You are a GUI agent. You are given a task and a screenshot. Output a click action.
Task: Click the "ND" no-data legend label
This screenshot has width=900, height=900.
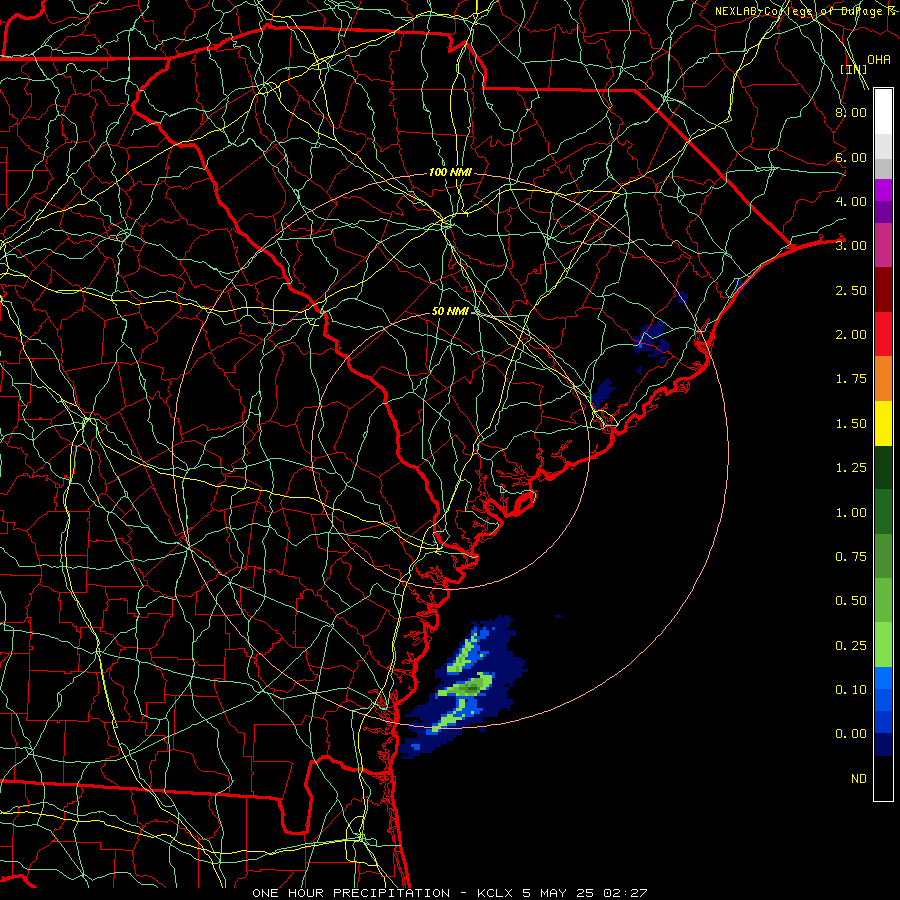(x=859, y=779)
